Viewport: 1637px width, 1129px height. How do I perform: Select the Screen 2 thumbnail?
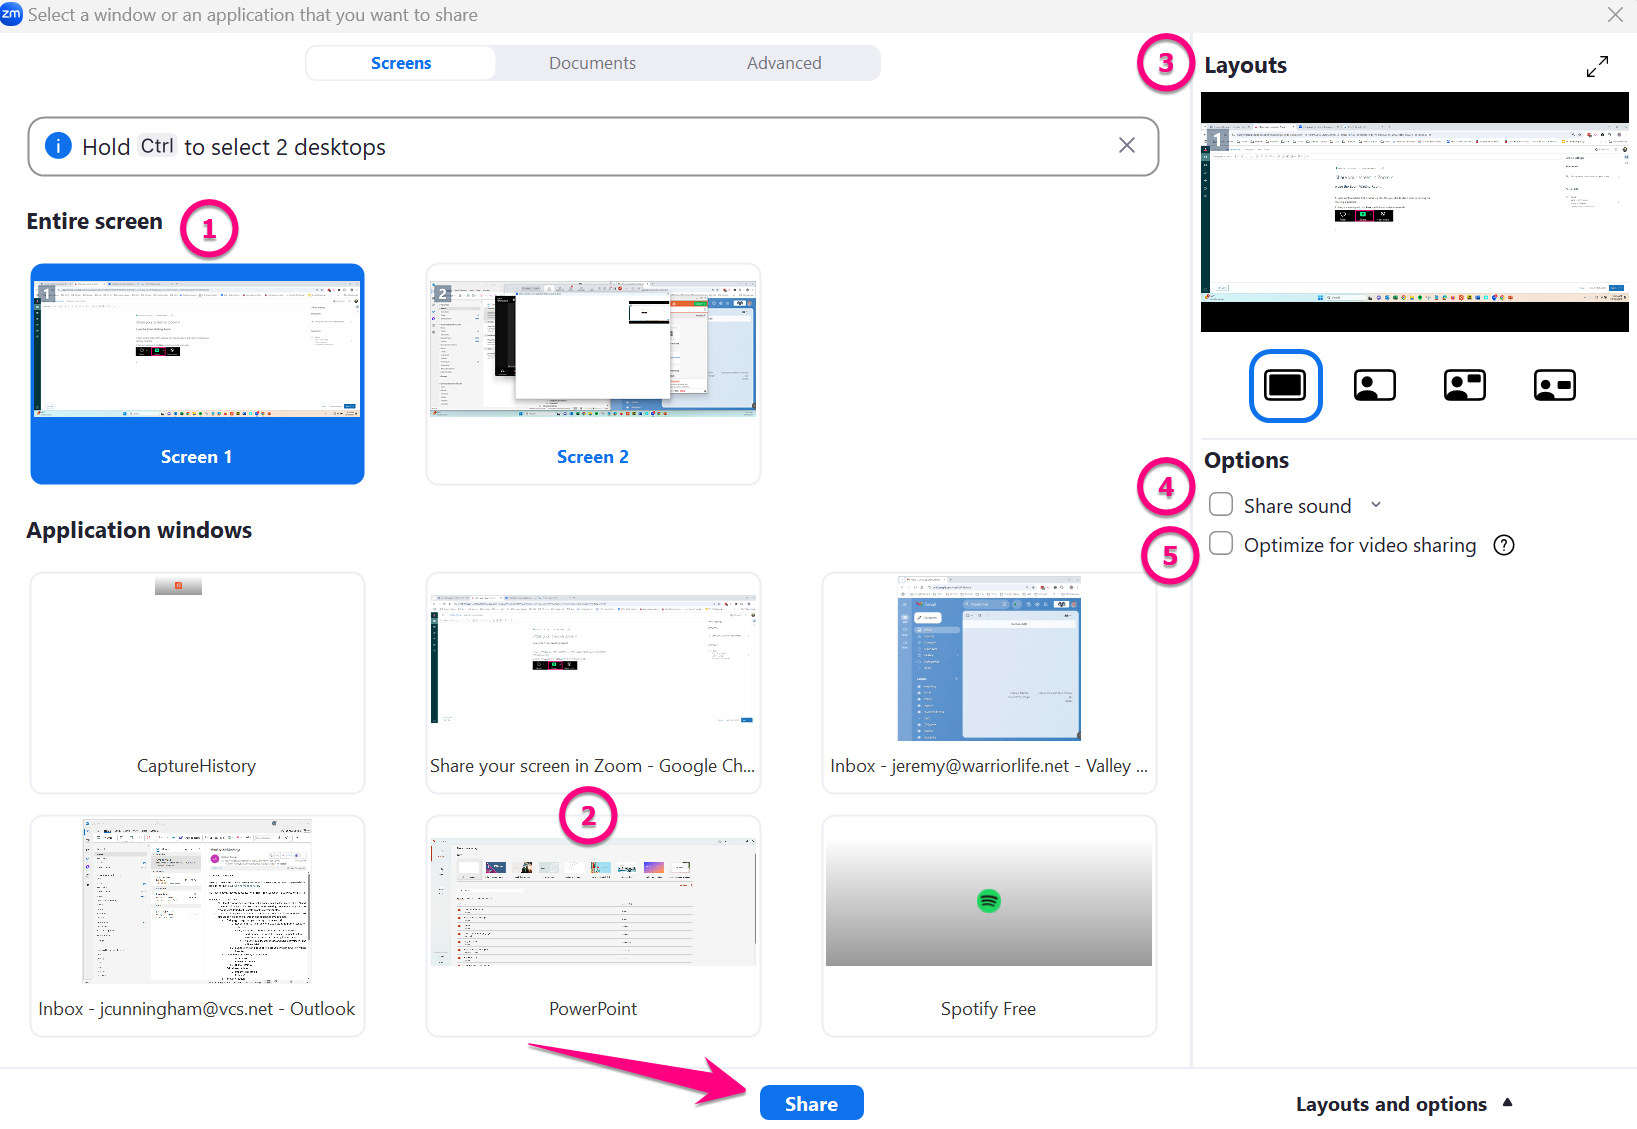593,374
